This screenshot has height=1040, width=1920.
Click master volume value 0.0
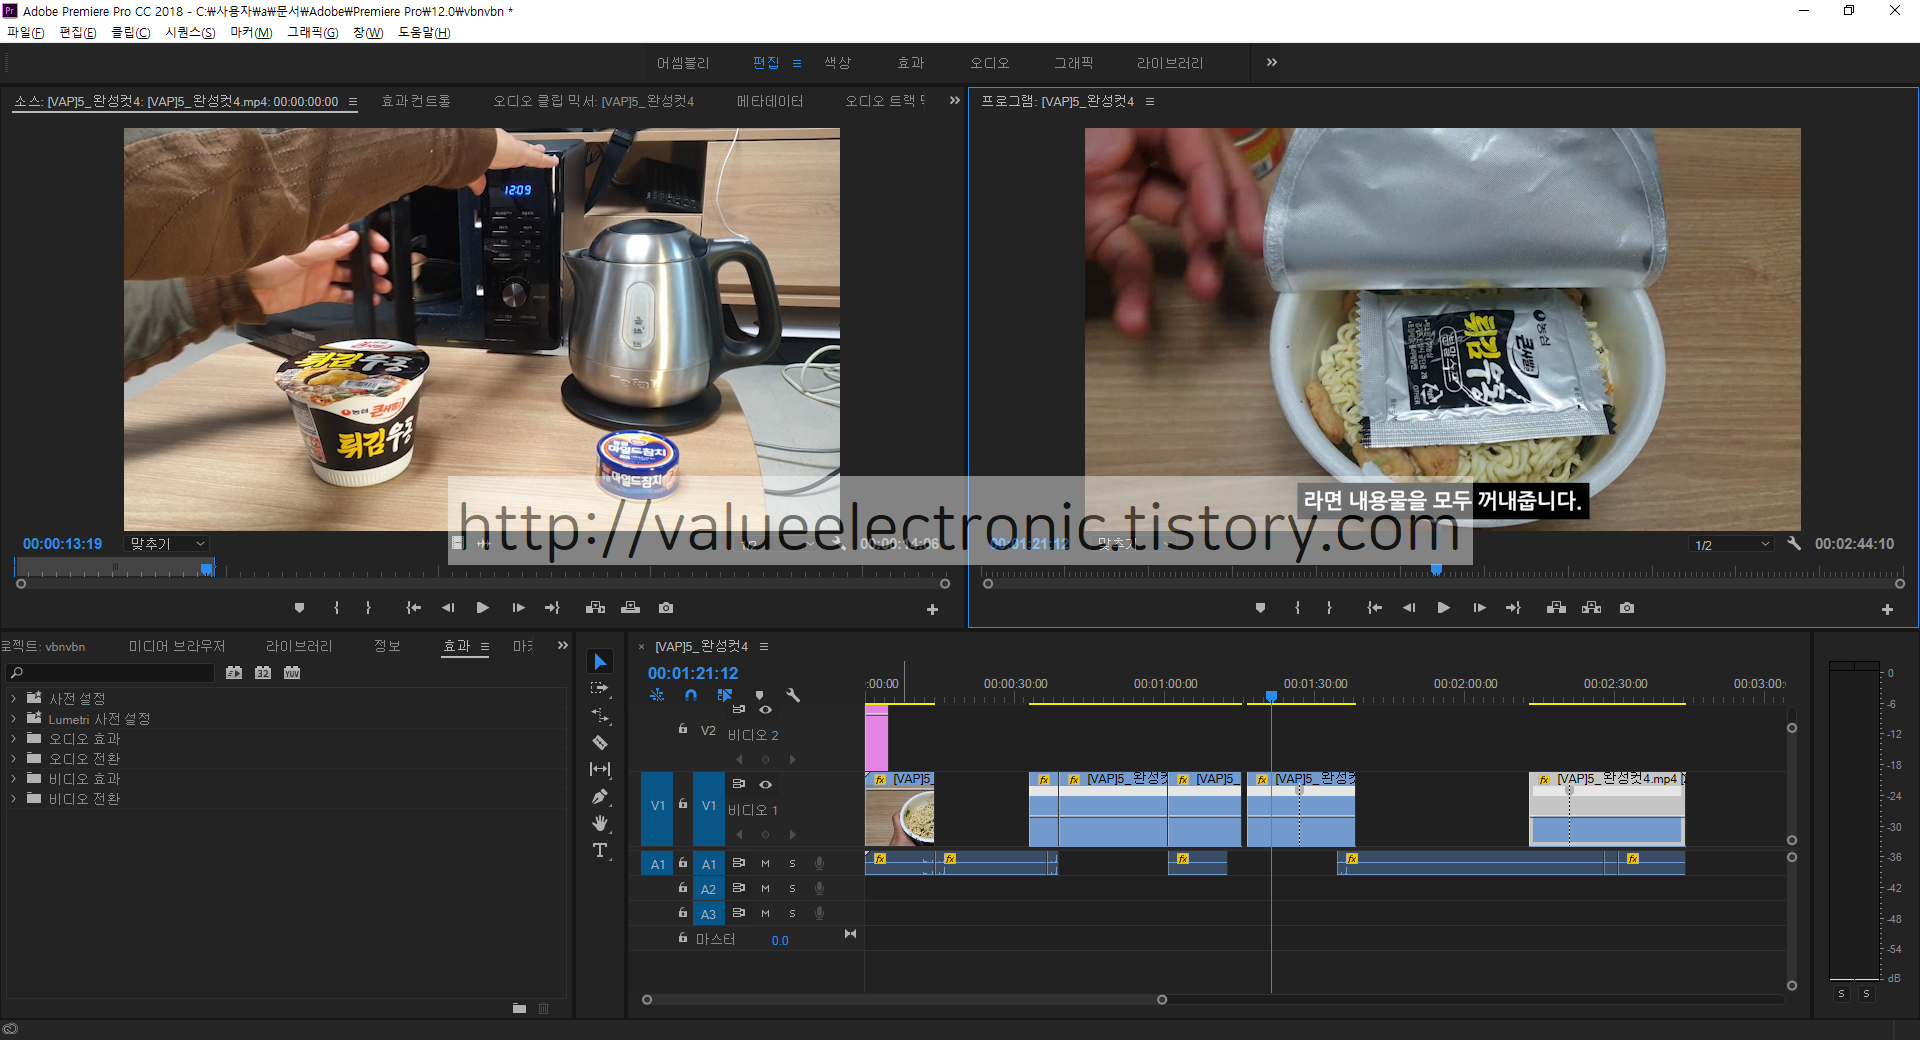pos(780,940)
